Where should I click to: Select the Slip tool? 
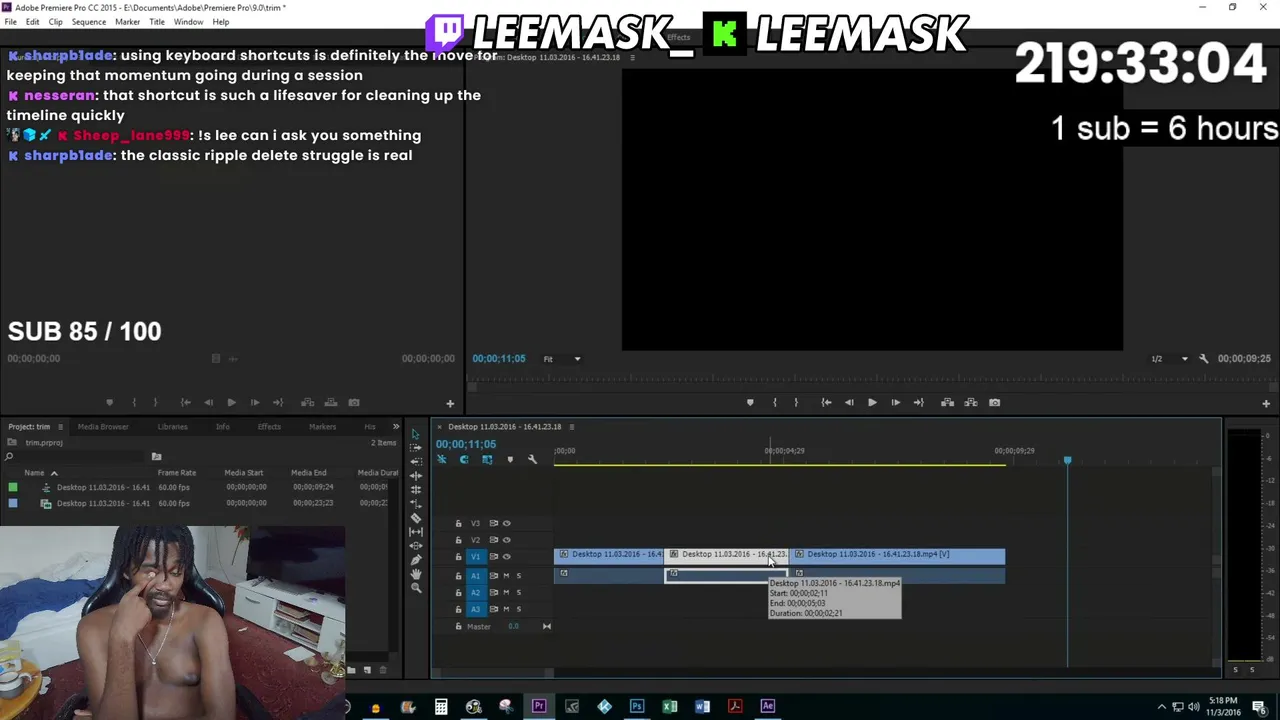(x=416, y=531)
